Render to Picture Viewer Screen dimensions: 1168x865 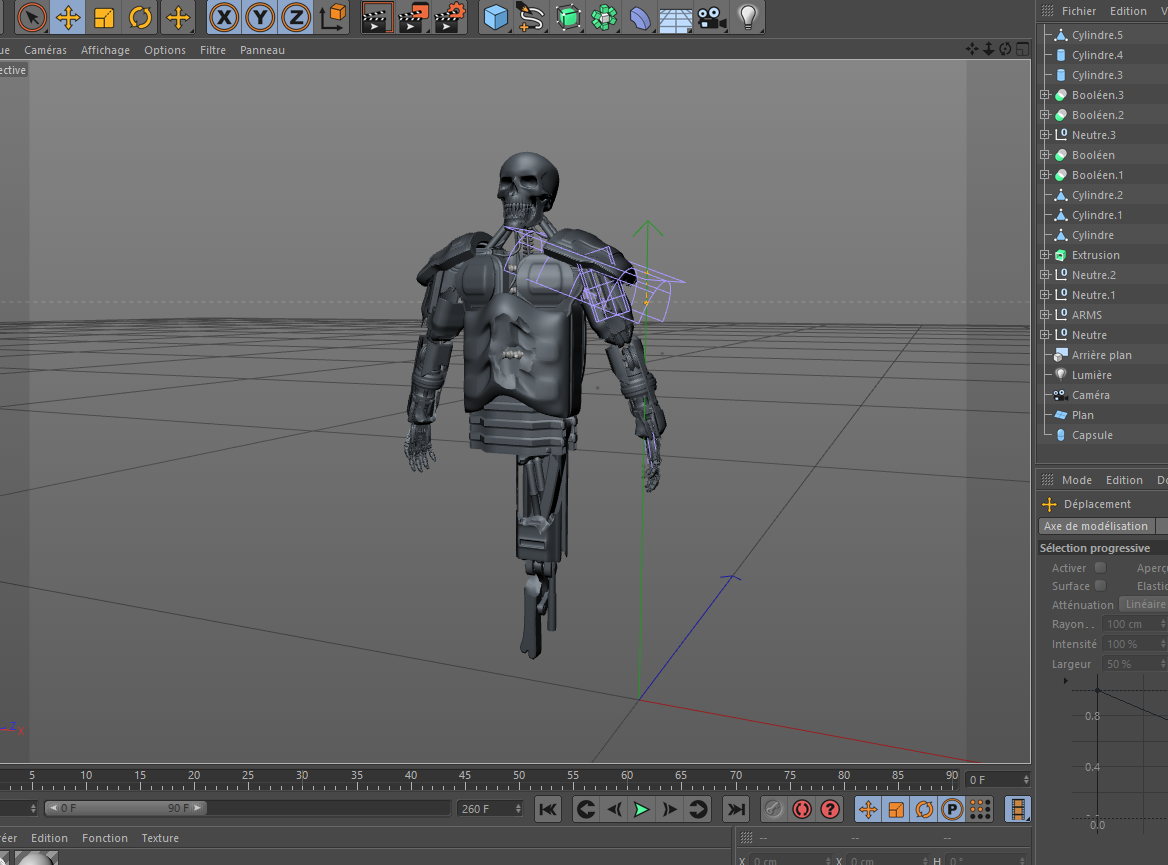pos(413,17)
